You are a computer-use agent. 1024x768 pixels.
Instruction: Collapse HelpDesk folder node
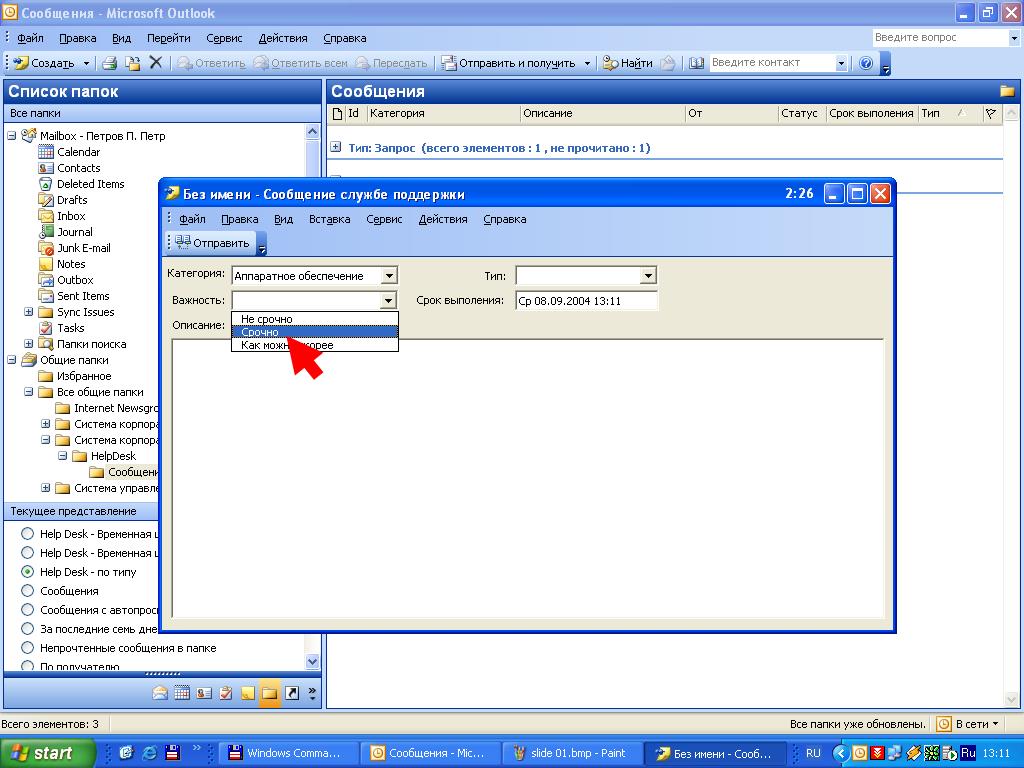(x=63, y=456)
